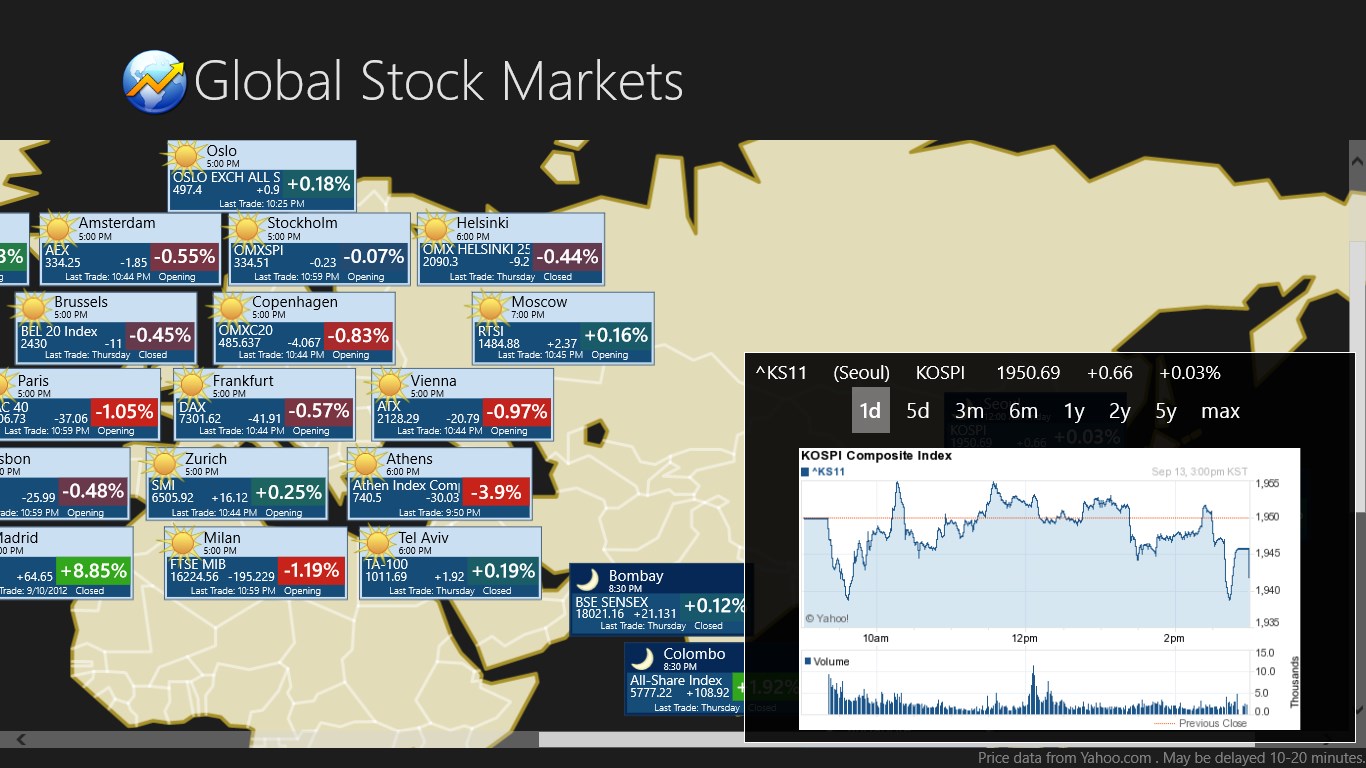Click the KOSPI value 1950.69
Screen dimensions: 1366x768
[x=1028, y=373]
